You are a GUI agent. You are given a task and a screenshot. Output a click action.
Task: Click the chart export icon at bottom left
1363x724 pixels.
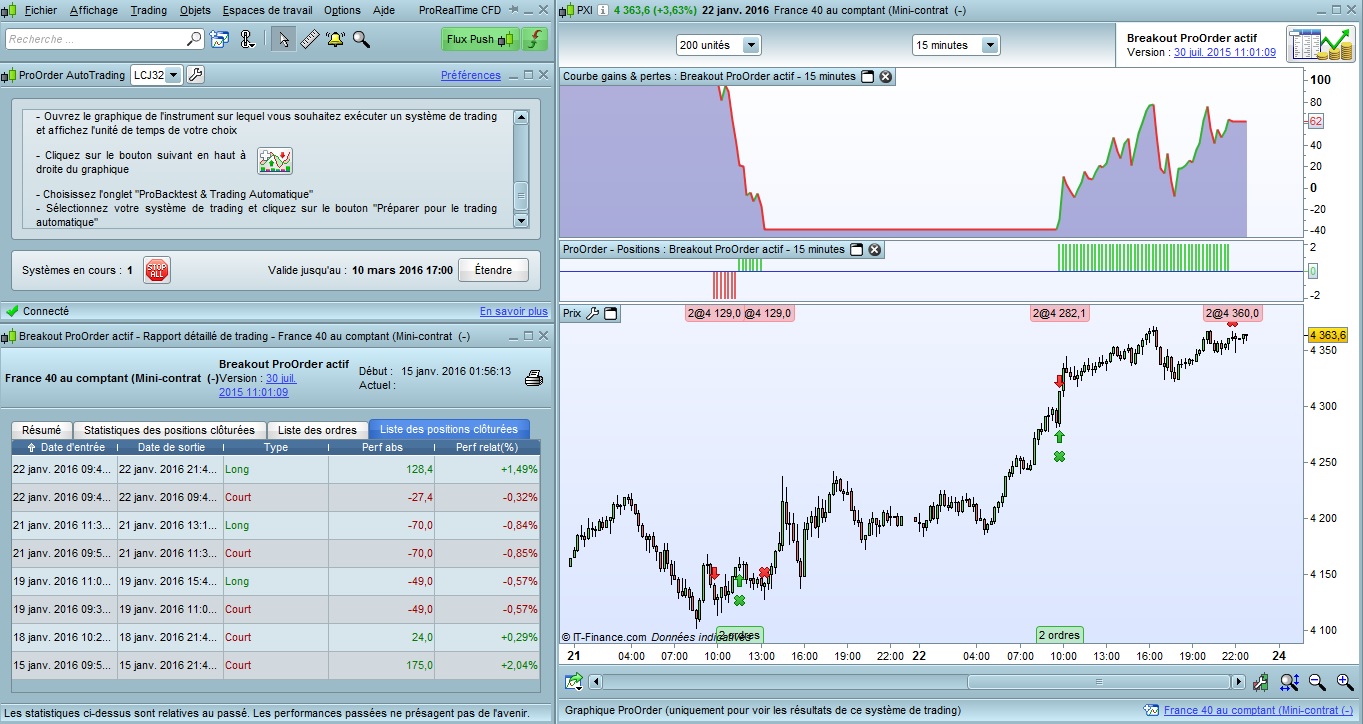tap(574, 682)
